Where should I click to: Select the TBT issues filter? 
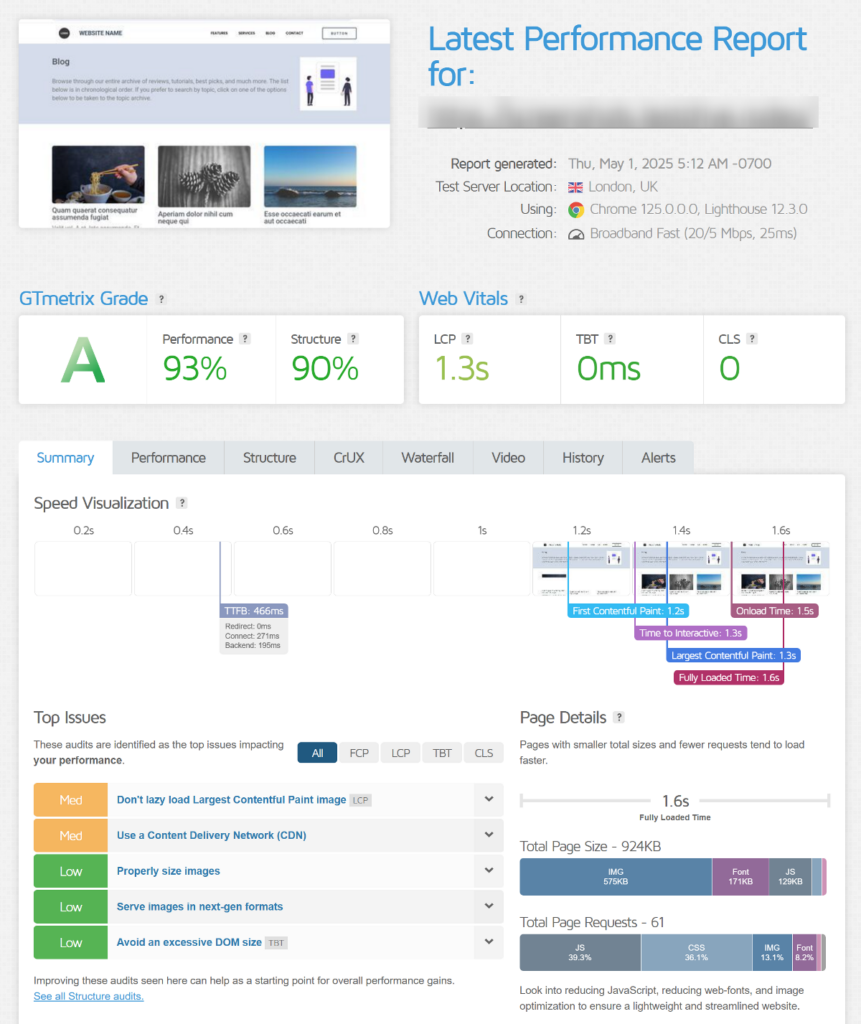(x=441, y=752)
